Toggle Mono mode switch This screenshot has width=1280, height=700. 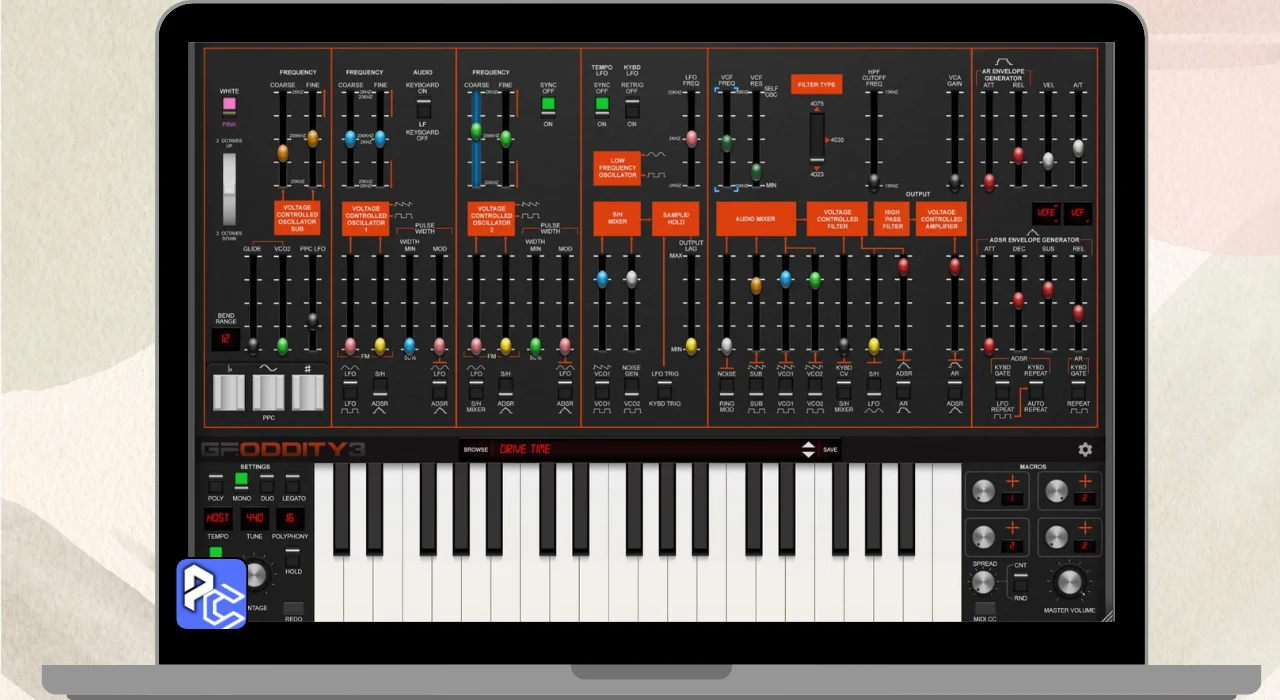click(x=241, y=483)
